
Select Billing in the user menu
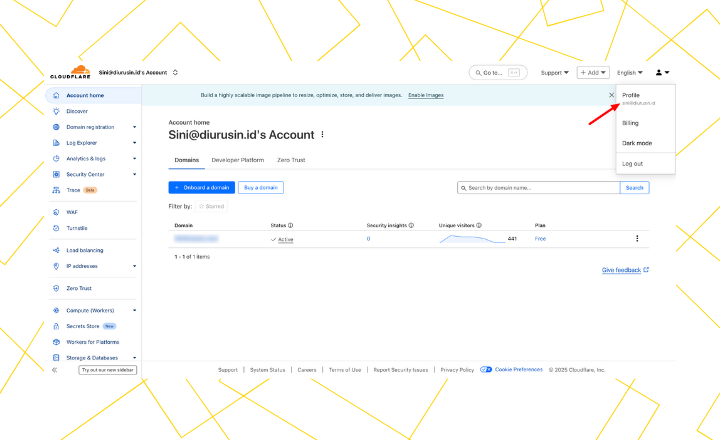pyautogui.click(x=630, y=123)
